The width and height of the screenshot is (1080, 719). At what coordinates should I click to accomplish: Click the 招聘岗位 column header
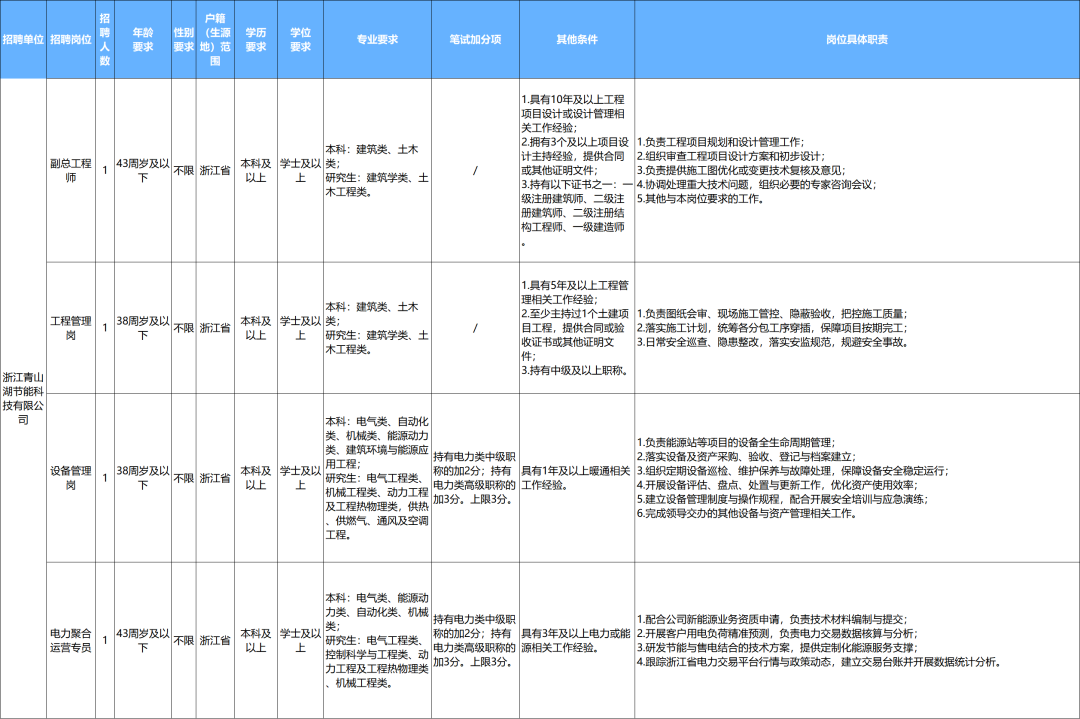[71, 39]
